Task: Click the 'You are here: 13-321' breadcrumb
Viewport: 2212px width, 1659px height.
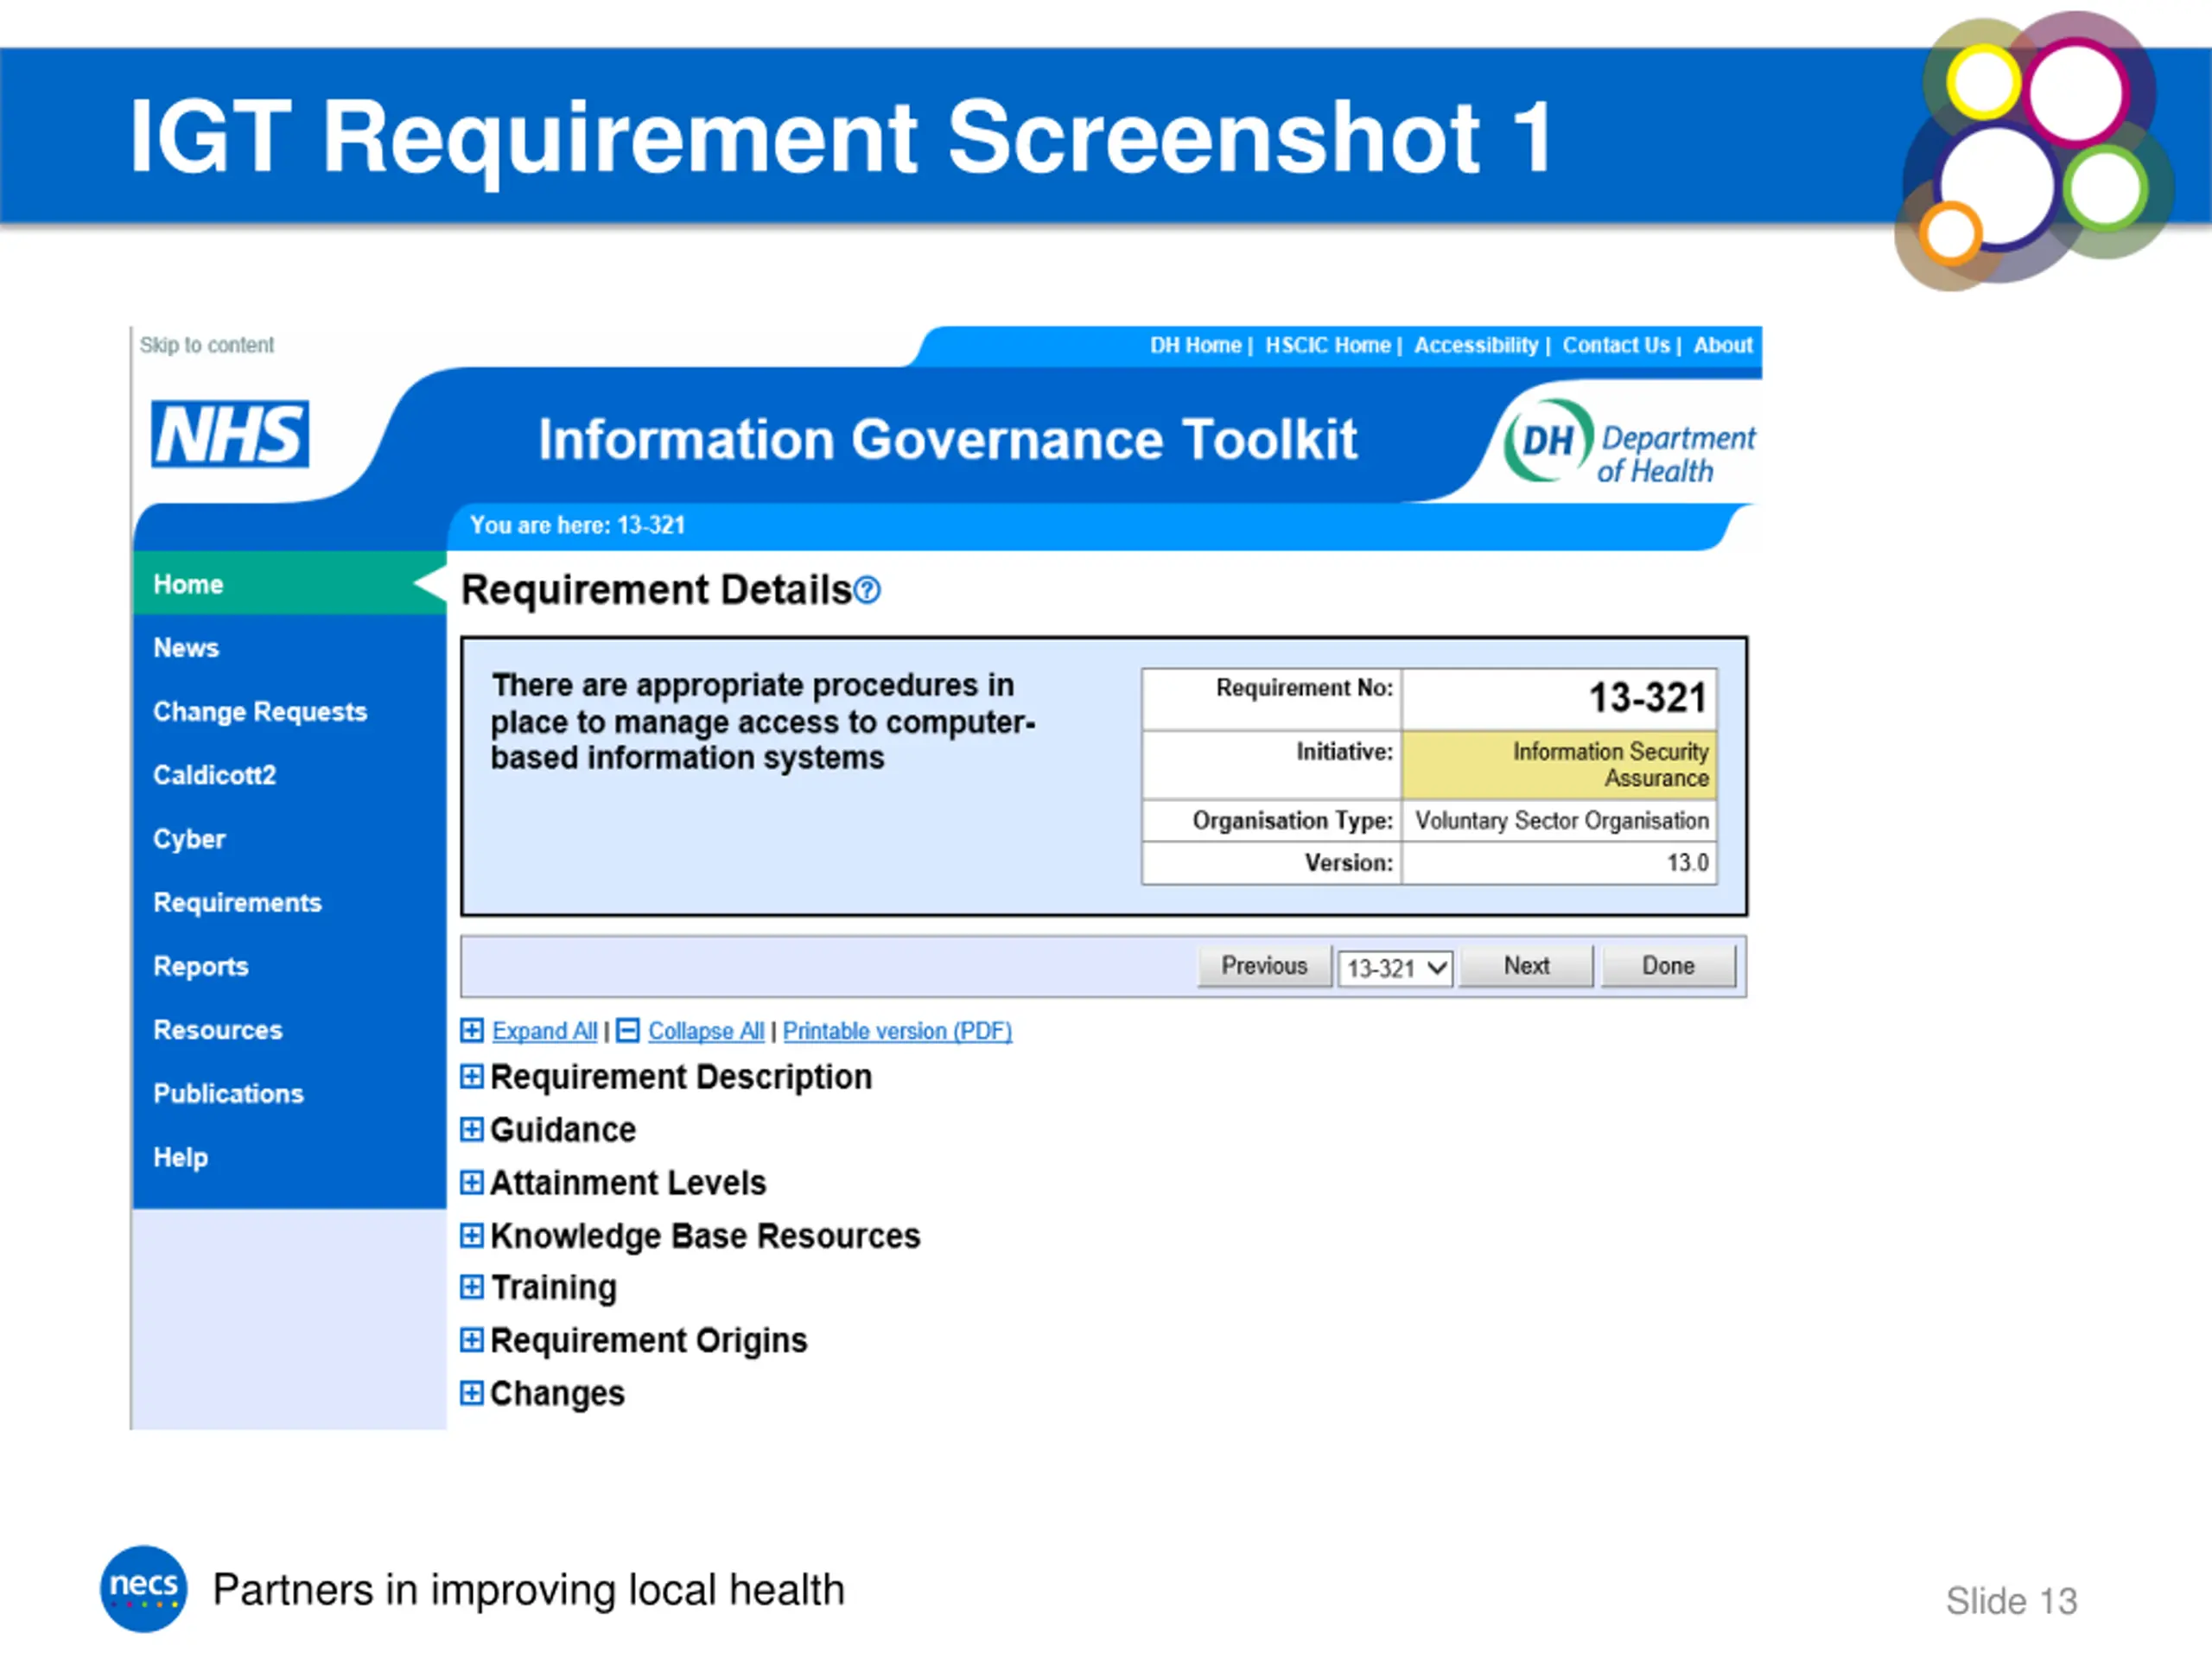Action: pyautogui.click(x=577, y=526)
